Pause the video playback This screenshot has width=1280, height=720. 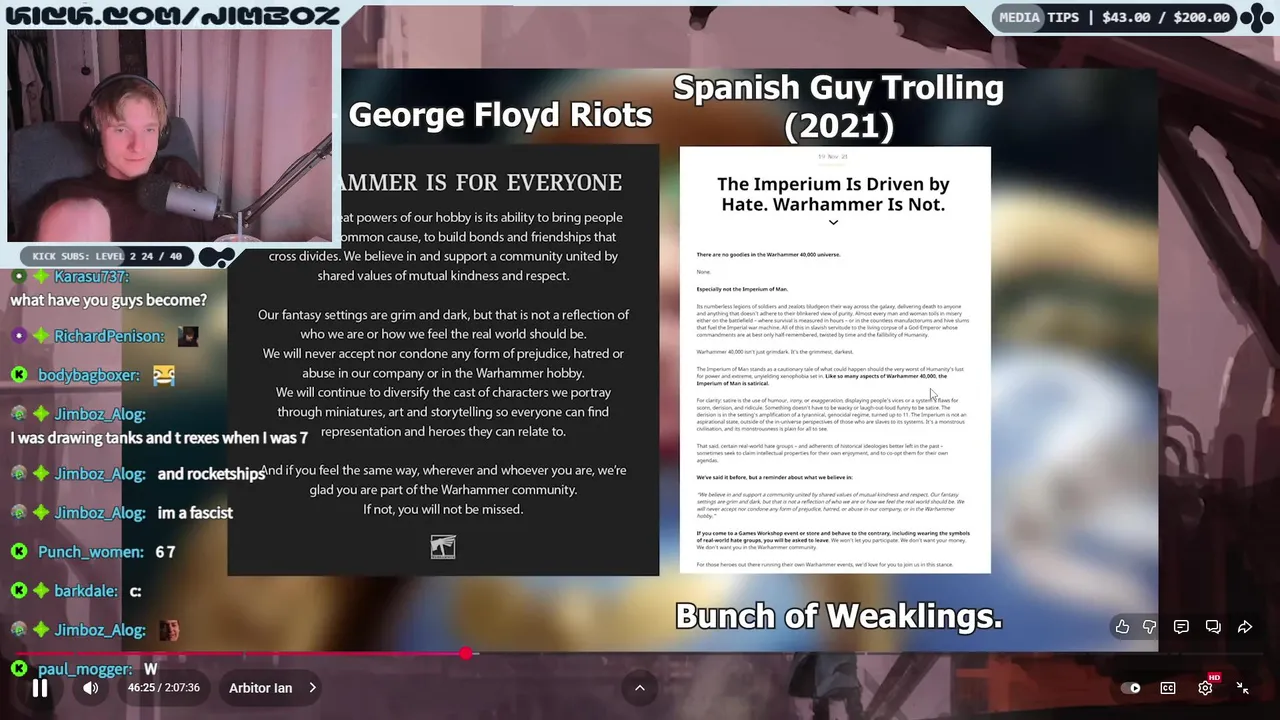(x=40, y=688)
